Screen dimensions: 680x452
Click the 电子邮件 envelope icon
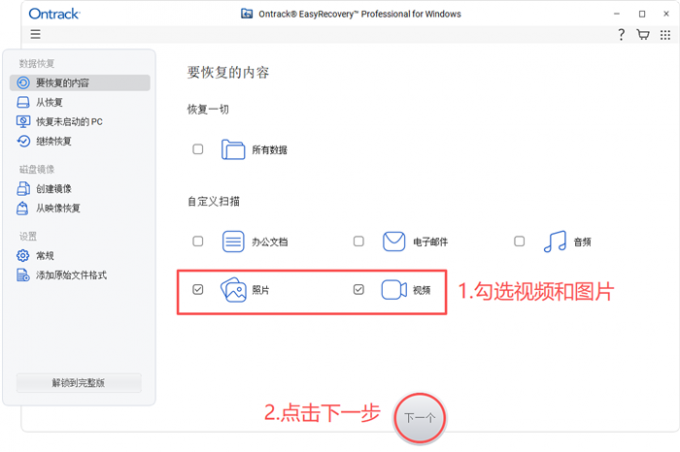click(394, 242)
